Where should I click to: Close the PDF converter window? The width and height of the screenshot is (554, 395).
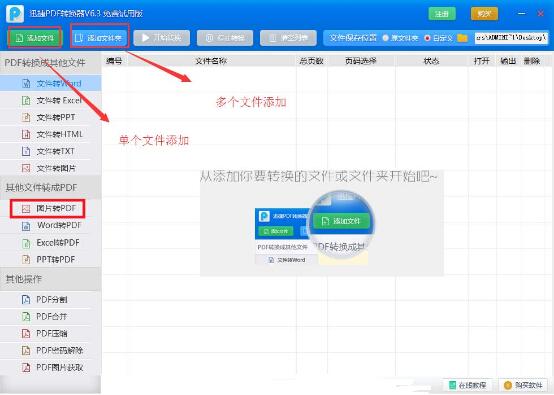(541, 13)
